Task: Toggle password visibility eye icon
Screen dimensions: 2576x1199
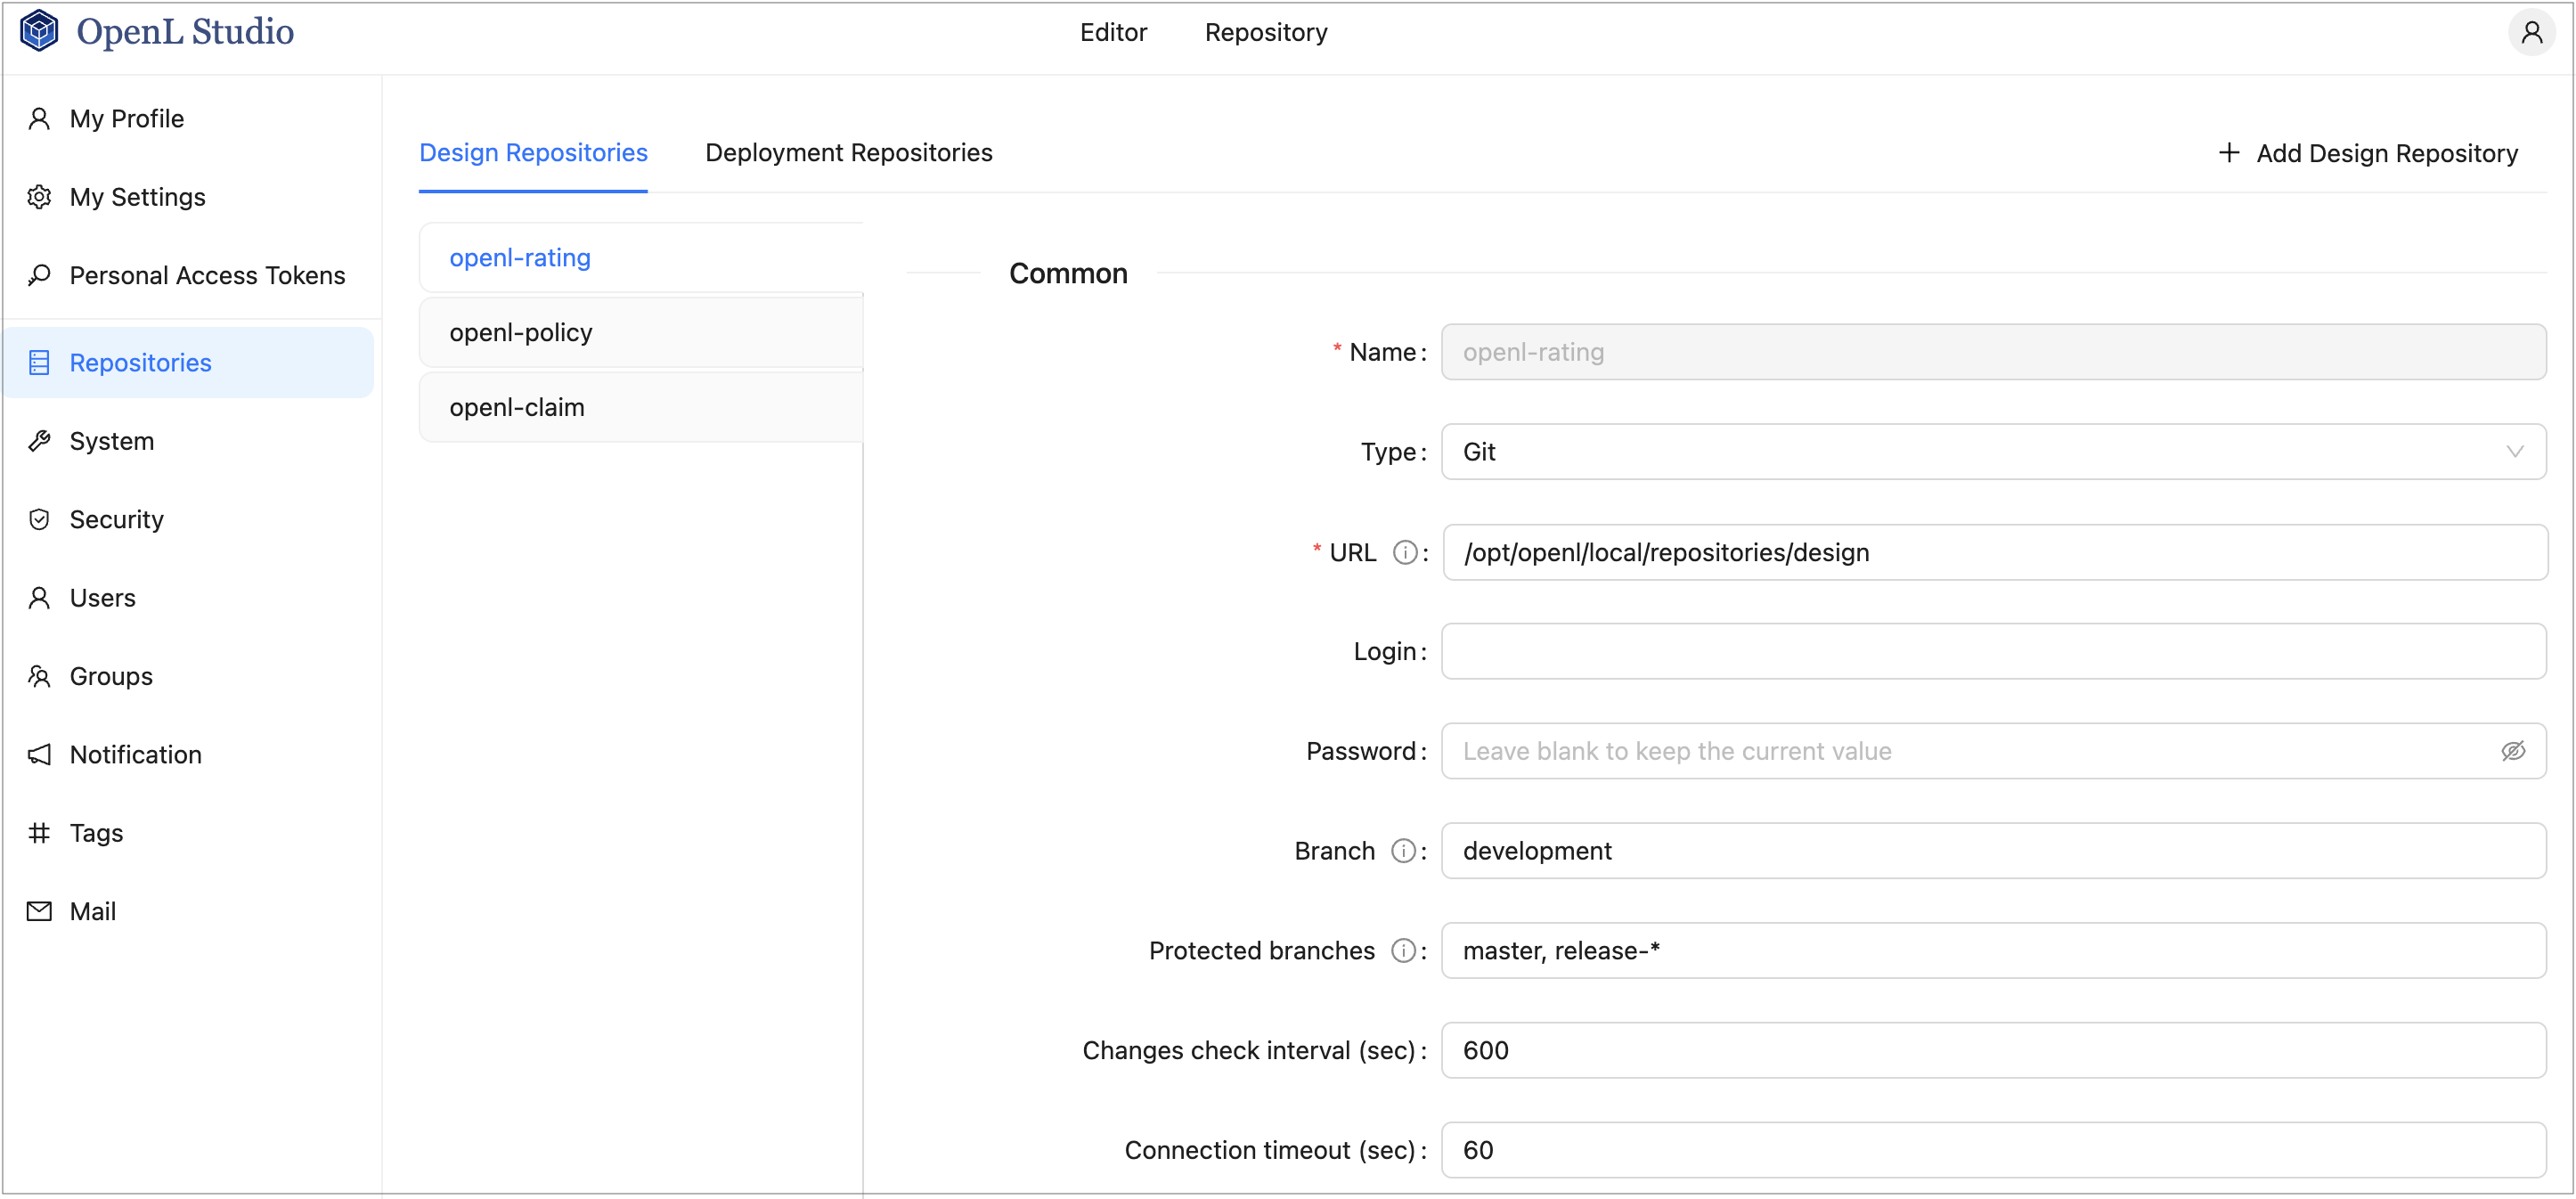Action: click(x=2512, y=751)
